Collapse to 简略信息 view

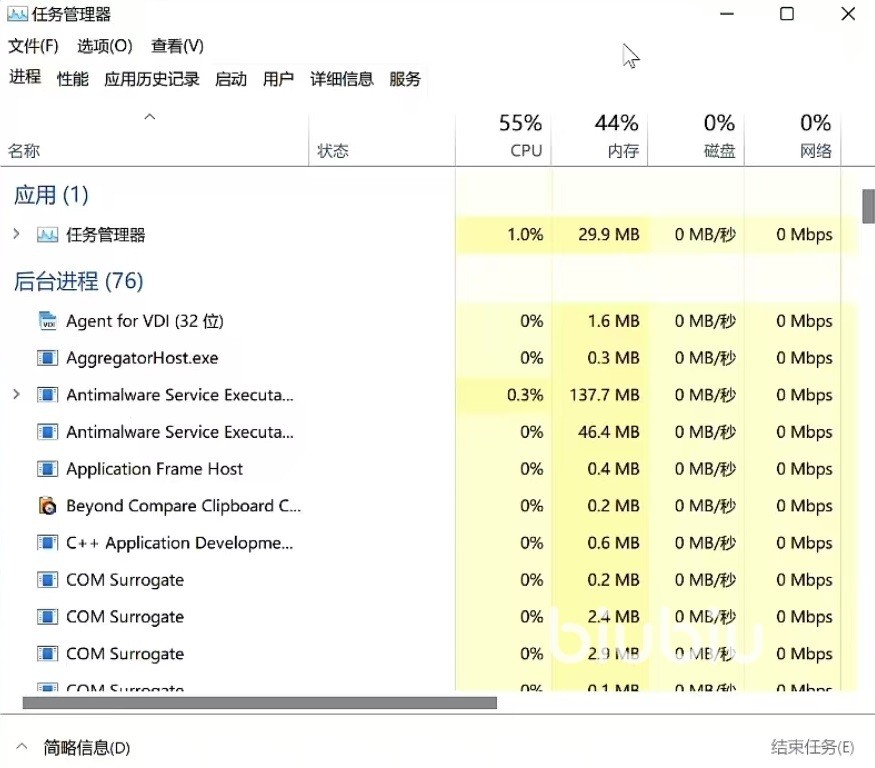(75, 747)
